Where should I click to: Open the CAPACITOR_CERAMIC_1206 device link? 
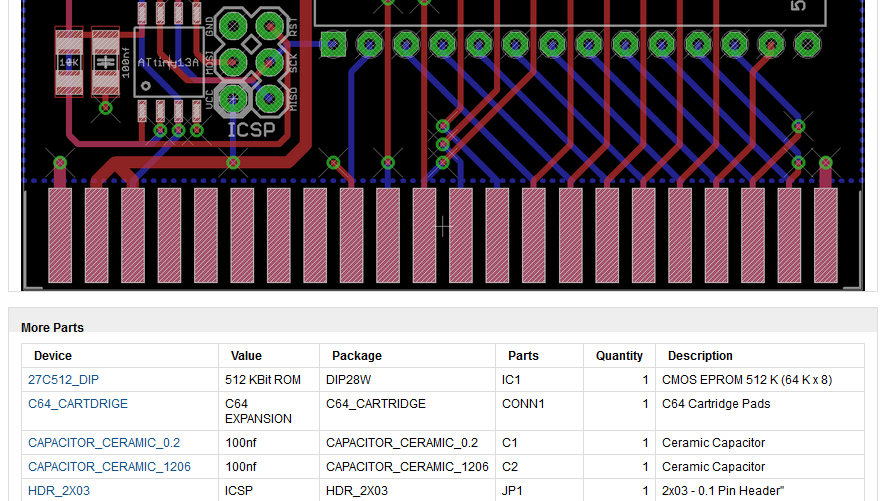pyautogui.click(x=109, y=467)
